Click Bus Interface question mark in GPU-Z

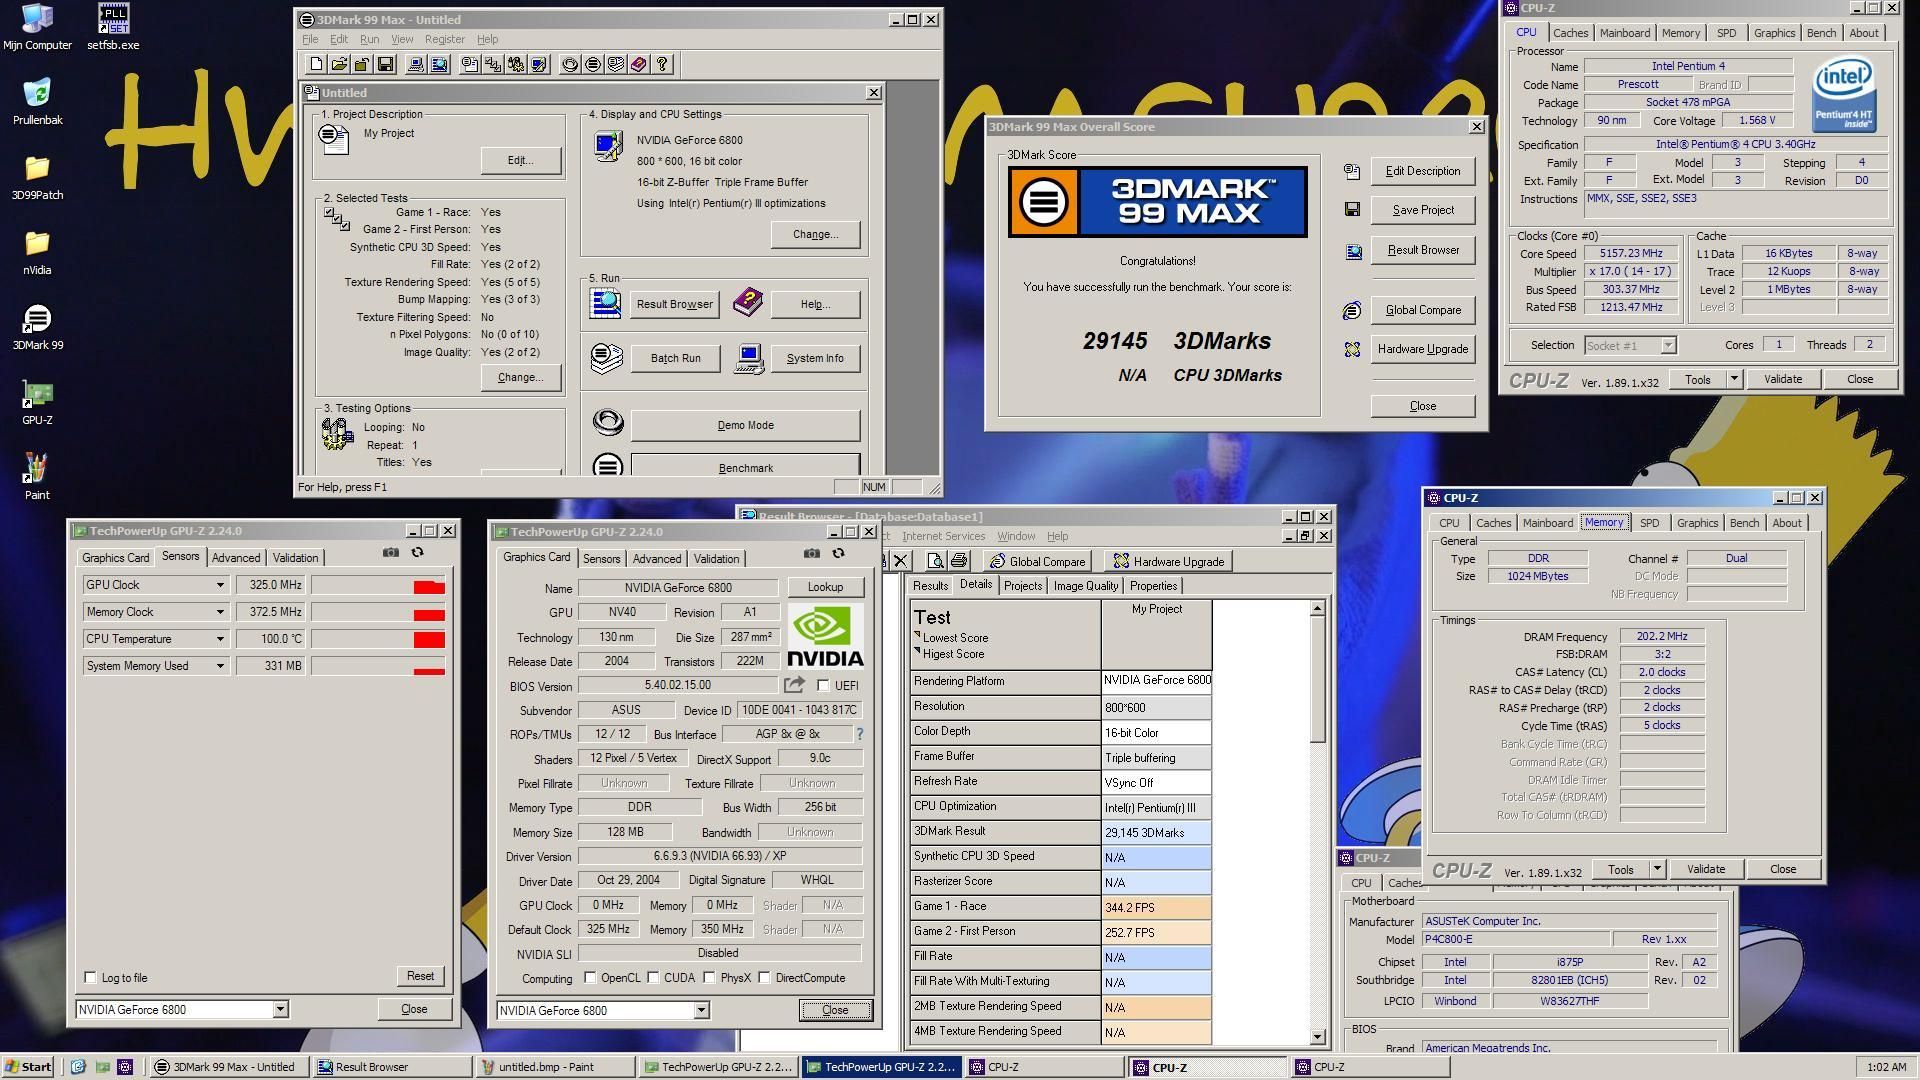pos(859,734)
